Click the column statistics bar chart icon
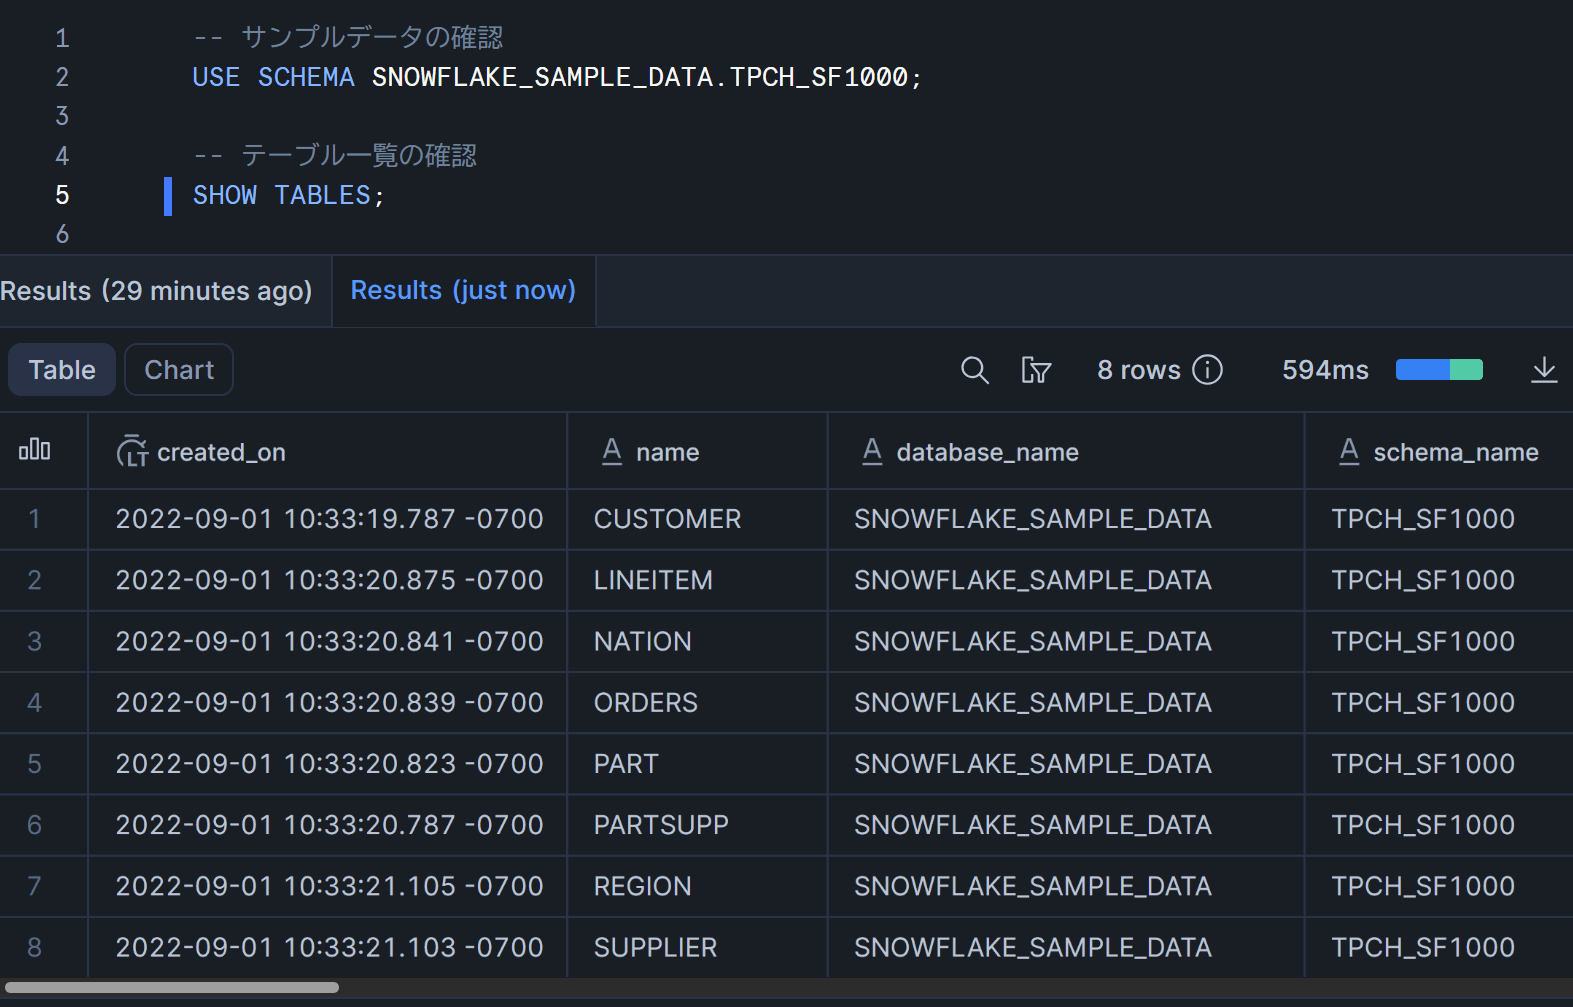The height and width of the screenshot is (1007, 1573). pos(35,450)
